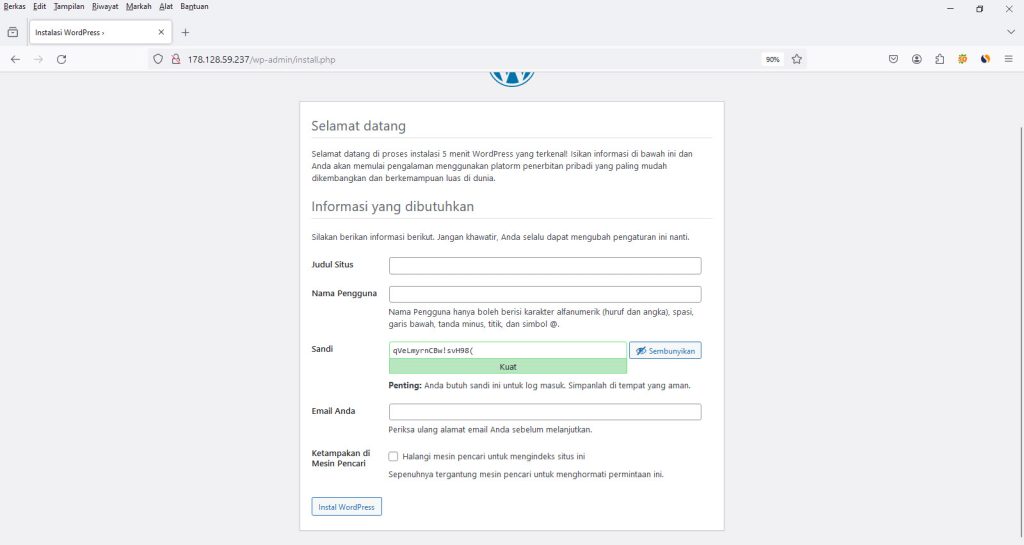Click the Ketampakan di Mesin Pencari label
The width and height of the screenshot is (1024, 545).
point(341,458)
